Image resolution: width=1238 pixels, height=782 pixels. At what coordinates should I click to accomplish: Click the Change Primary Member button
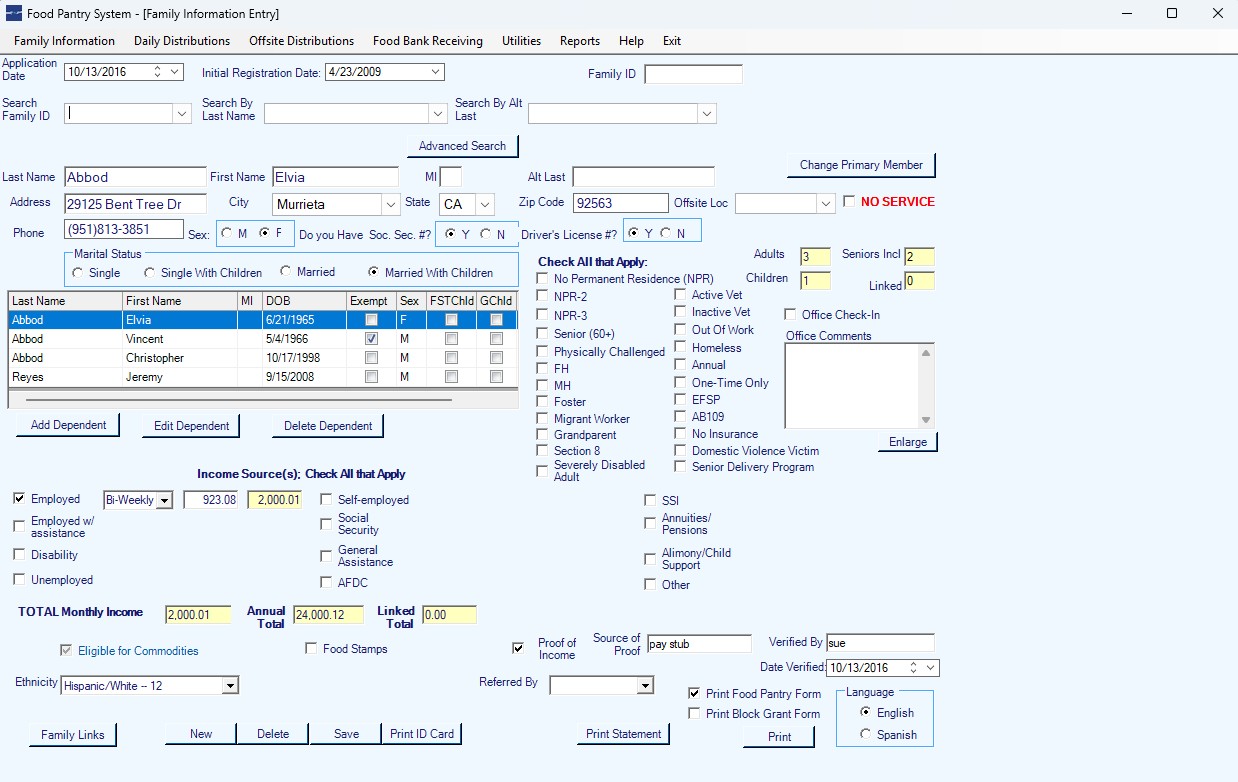click(861, 165)
